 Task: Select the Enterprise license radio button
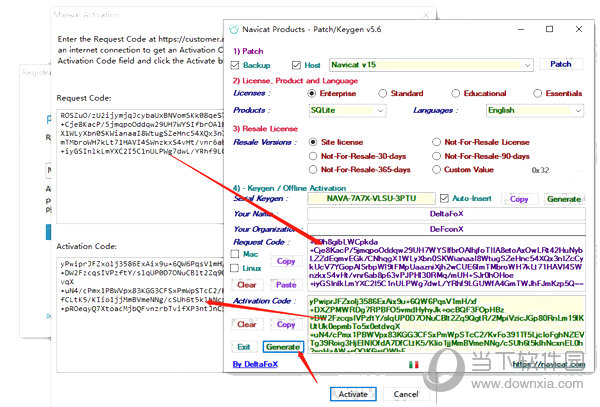click(312, 93)
